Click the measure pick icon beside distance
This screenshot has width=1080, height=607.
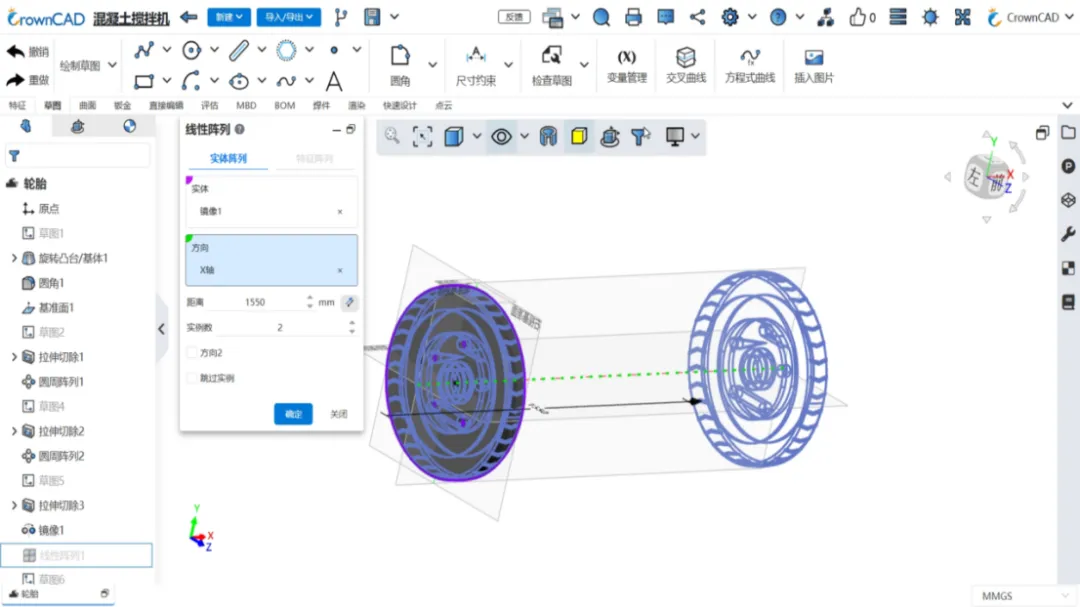[x=350, y=302]
